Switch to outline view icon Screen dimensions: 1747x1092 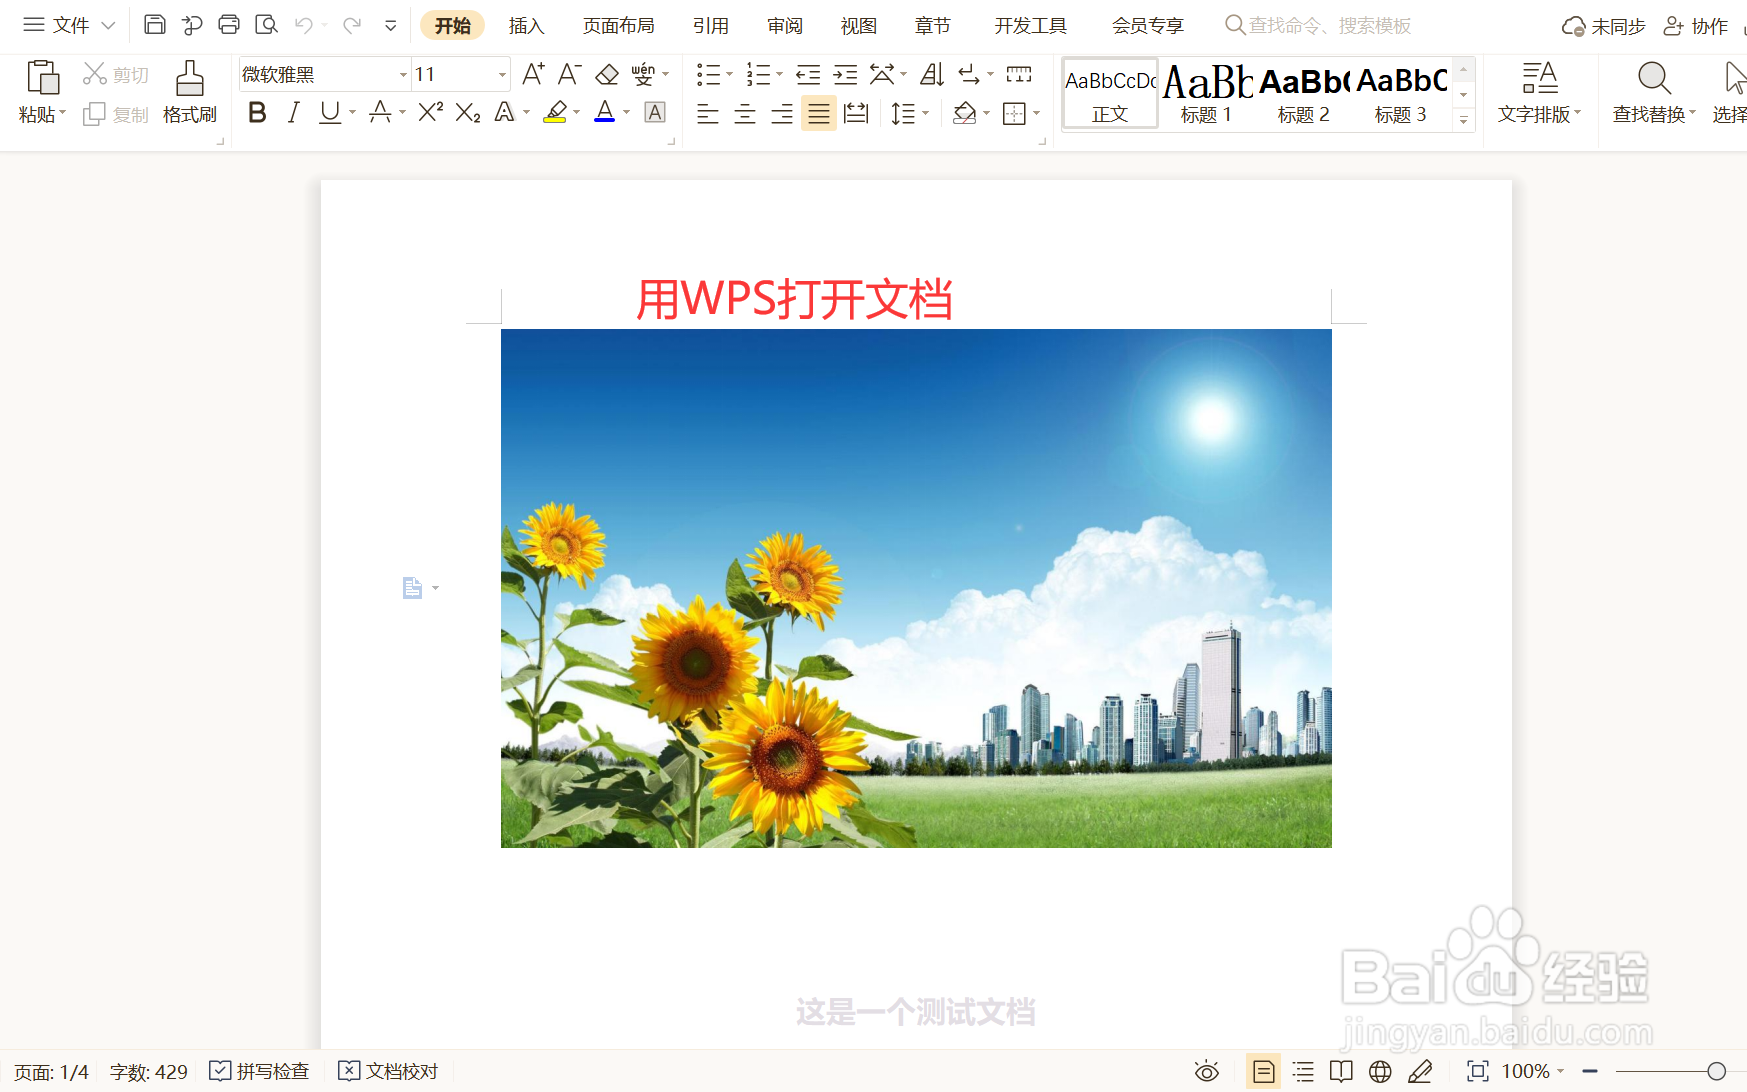tap(1303, 1072)
